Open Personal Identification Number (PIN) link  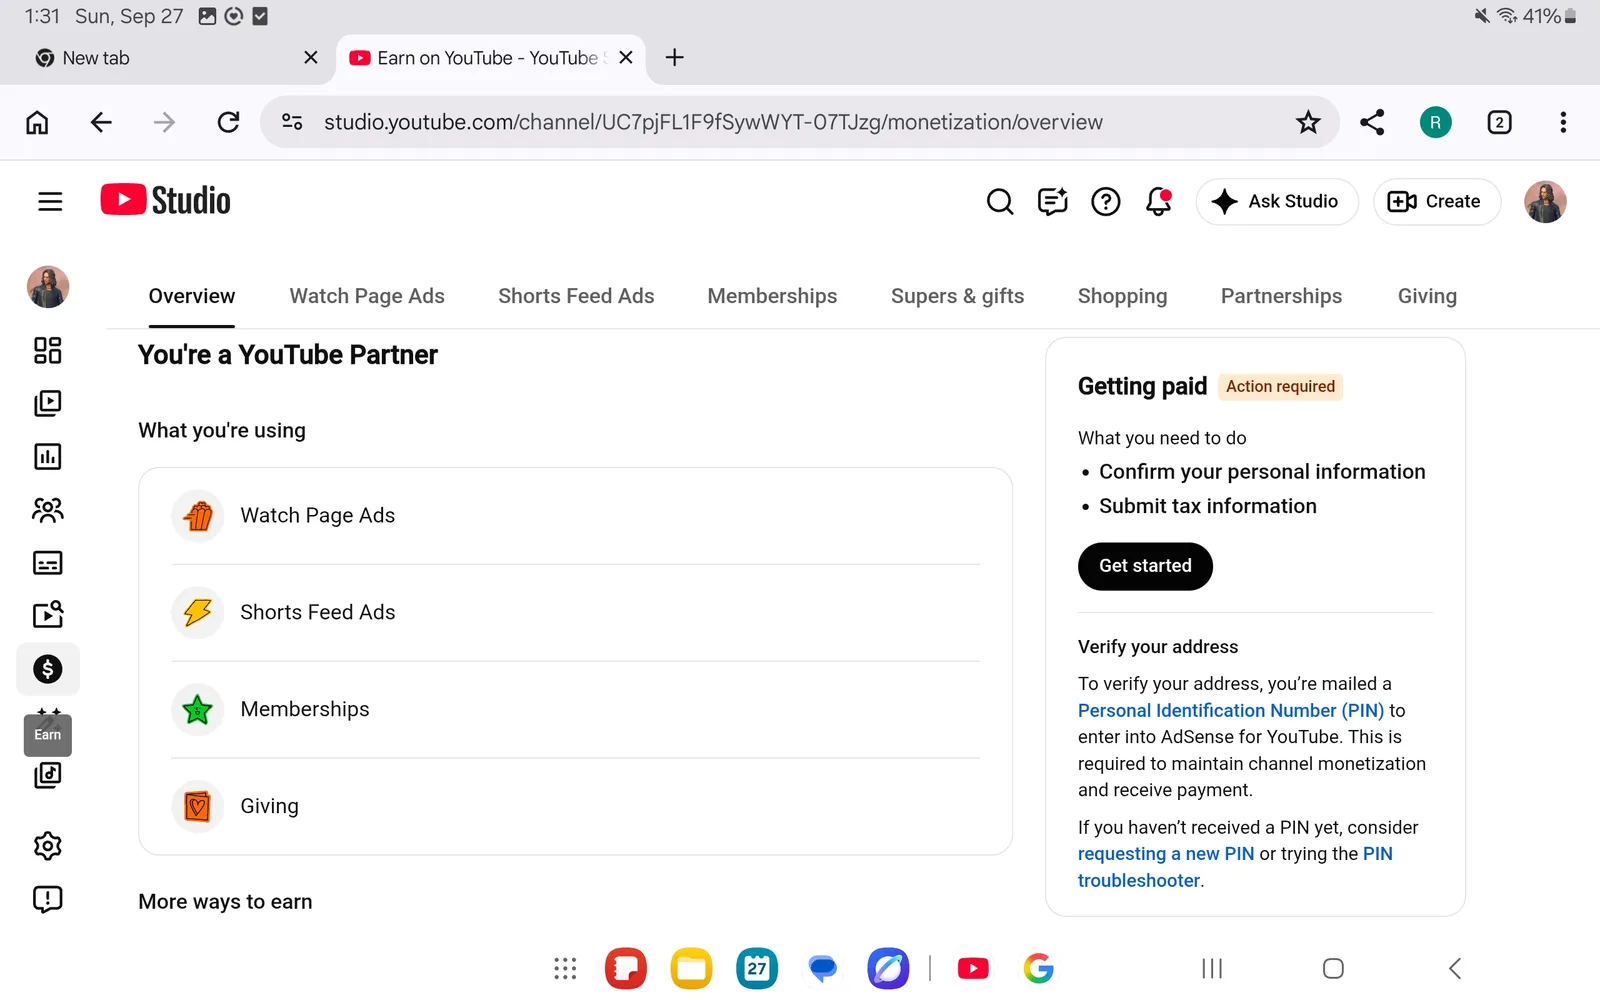[1231, 710]
